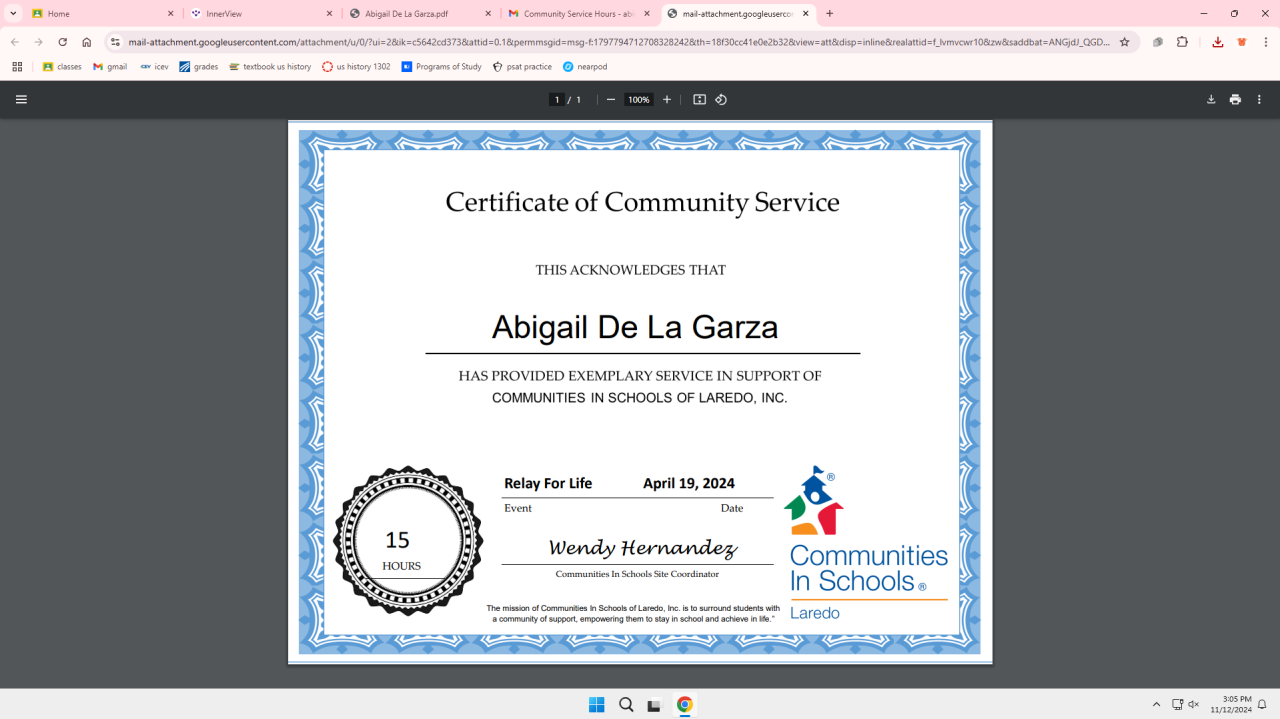Screen dimensions: 1280x719
Task: Zoom out with the minus button
Action: [611, 100]
